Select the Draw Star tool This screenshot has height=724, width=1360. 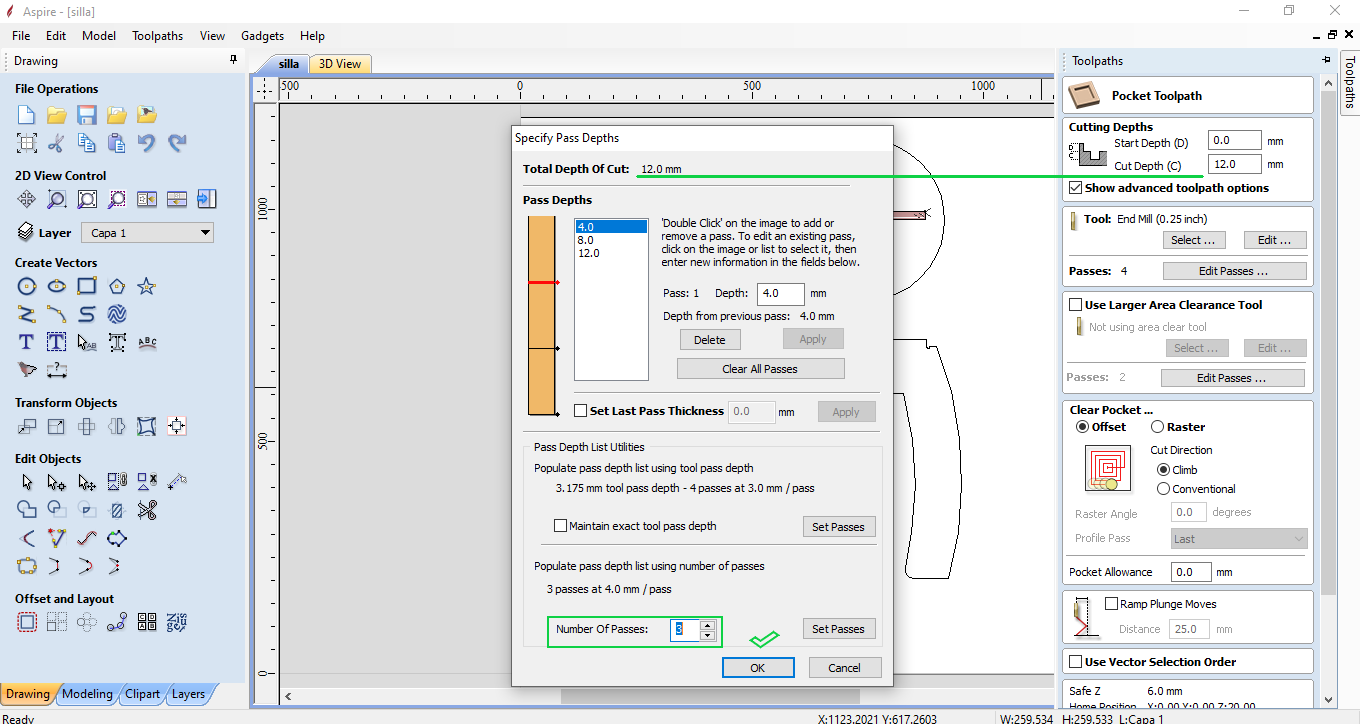point(147,287)
